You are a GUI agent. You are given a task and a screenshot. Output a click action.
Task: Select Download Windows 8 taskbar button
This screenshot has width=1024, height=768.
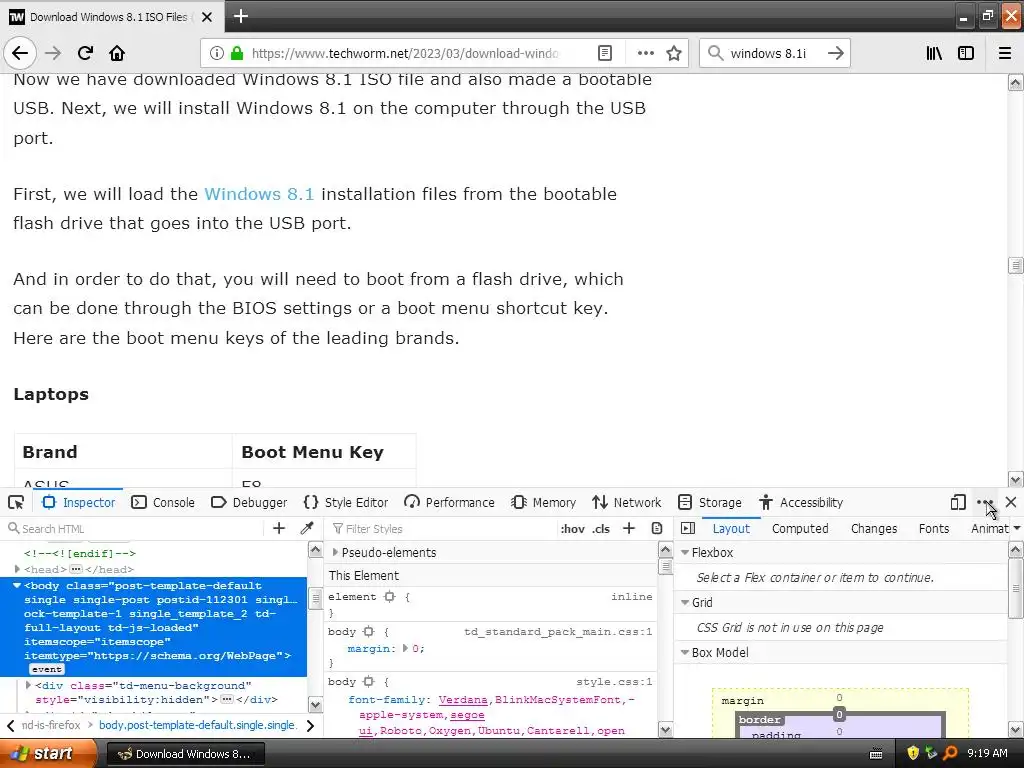[185, 754]
